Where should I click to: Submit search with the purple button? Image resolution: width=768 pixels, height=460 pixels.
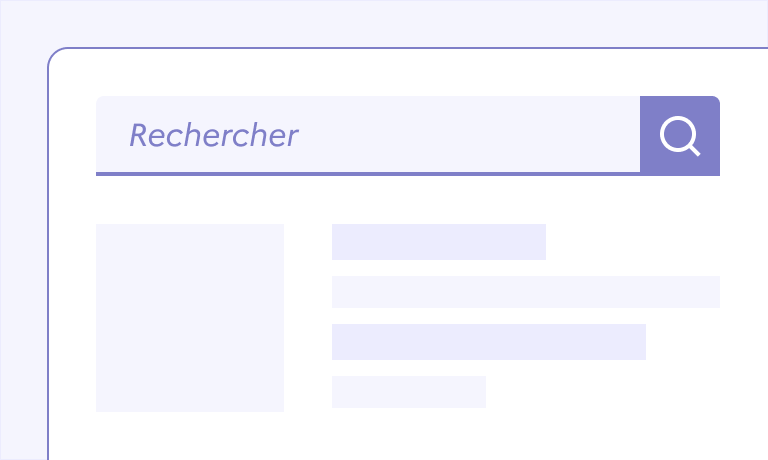coord(680,136)
